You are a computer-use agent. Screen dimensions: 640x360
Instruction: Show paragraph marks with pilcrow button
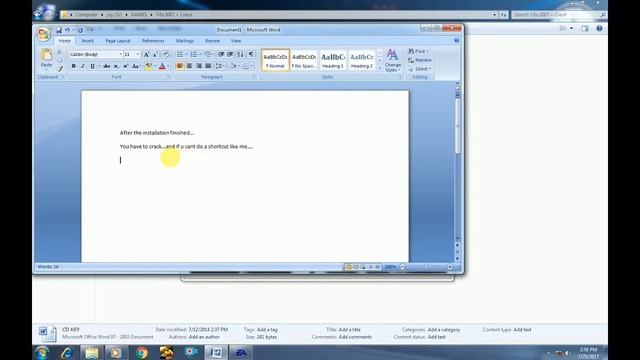pos(251,54)
